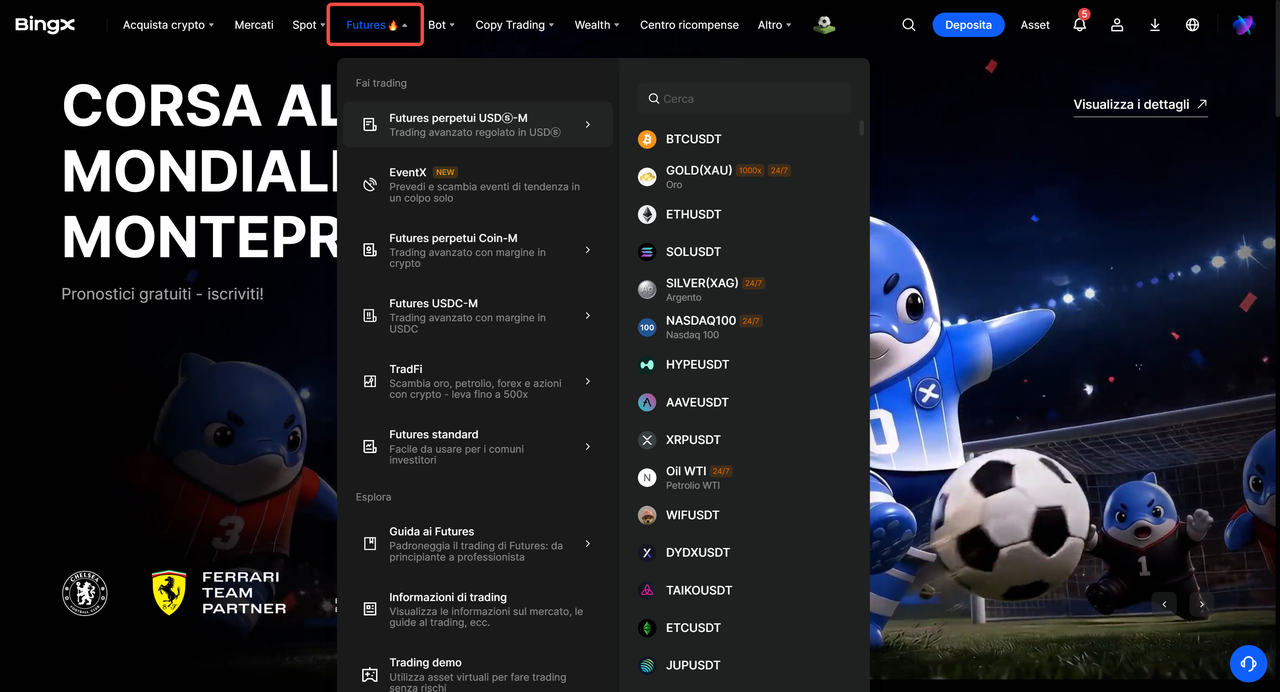The image size is (1280, 692).
Task: Open Wealth dropdown menu
Action: click(x=597, y=25)
